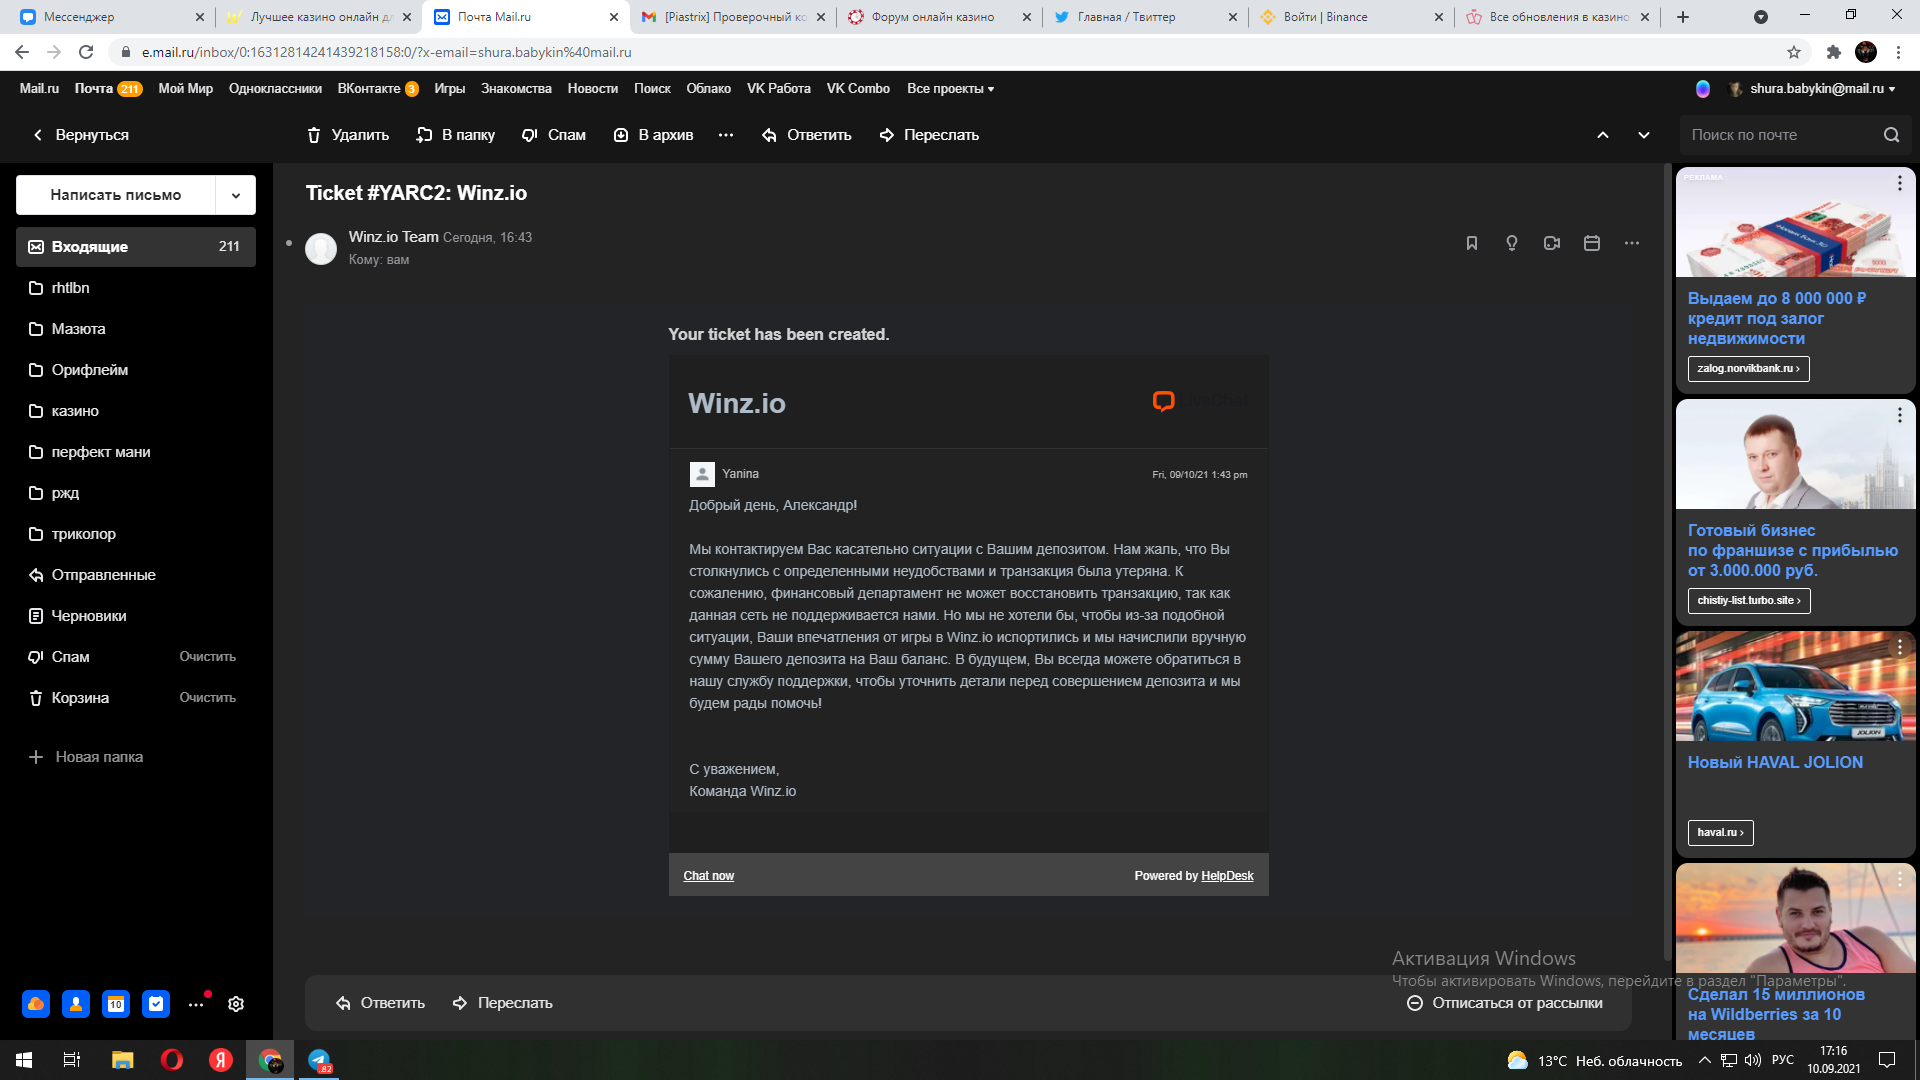Open Yandex browser from the taskbar
This screenshot has width=1920, height=1080.
click(221, 1060)
